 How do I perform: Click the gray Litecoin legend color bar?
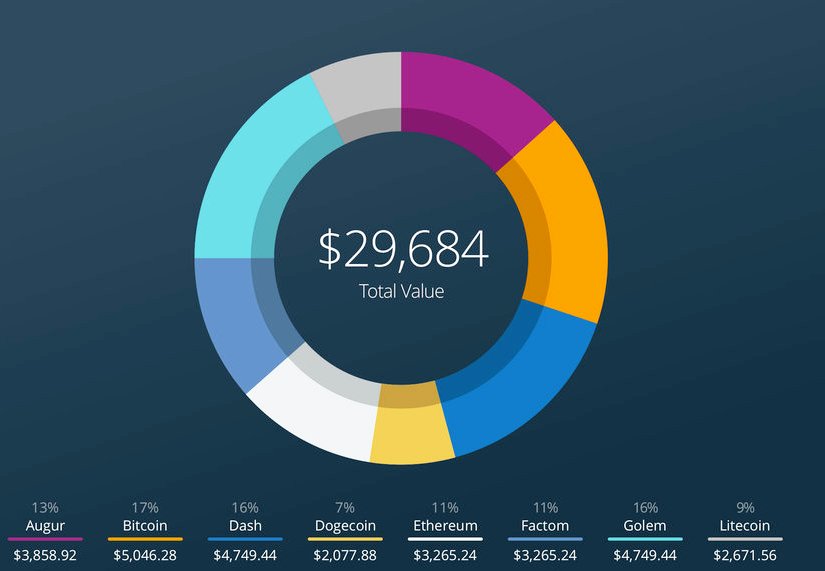click(745, 539)
